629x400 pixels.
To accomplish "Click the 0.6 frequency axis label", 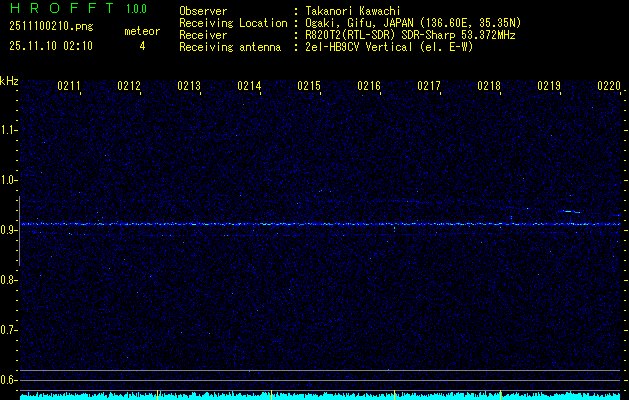I will click(9, 380).
